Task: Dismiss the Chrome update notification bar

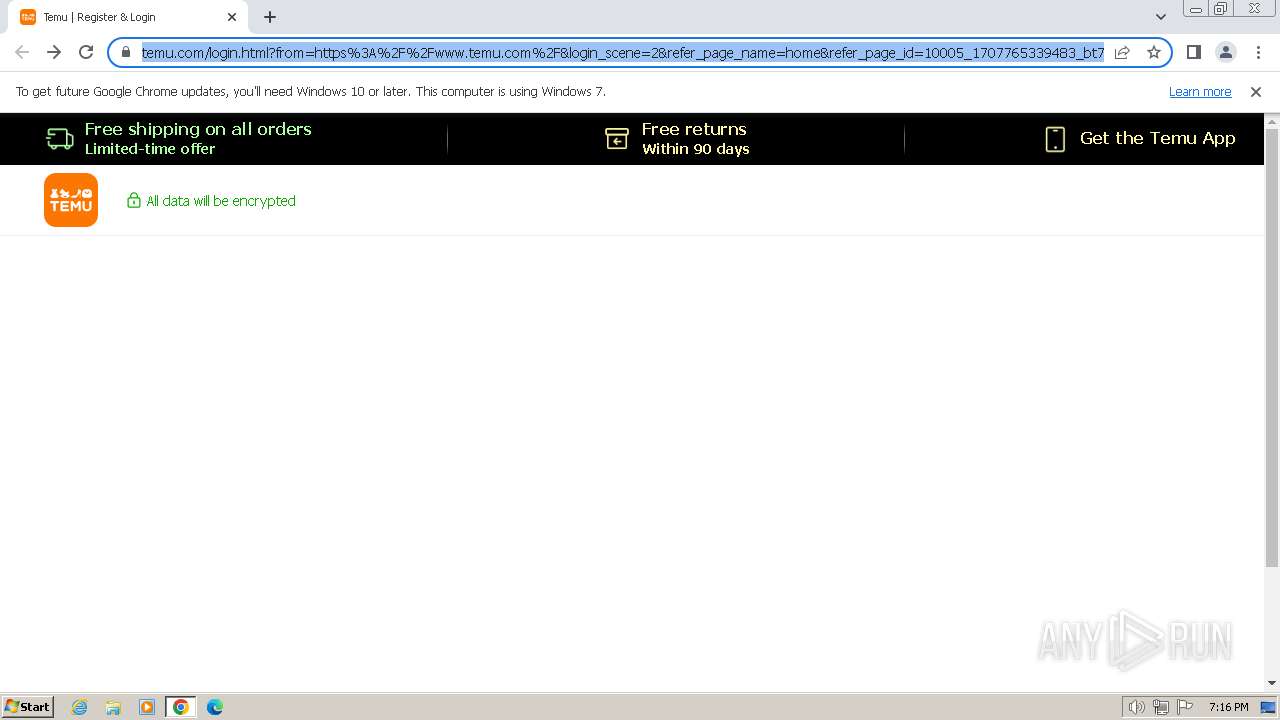Action: coord(1256,92)
